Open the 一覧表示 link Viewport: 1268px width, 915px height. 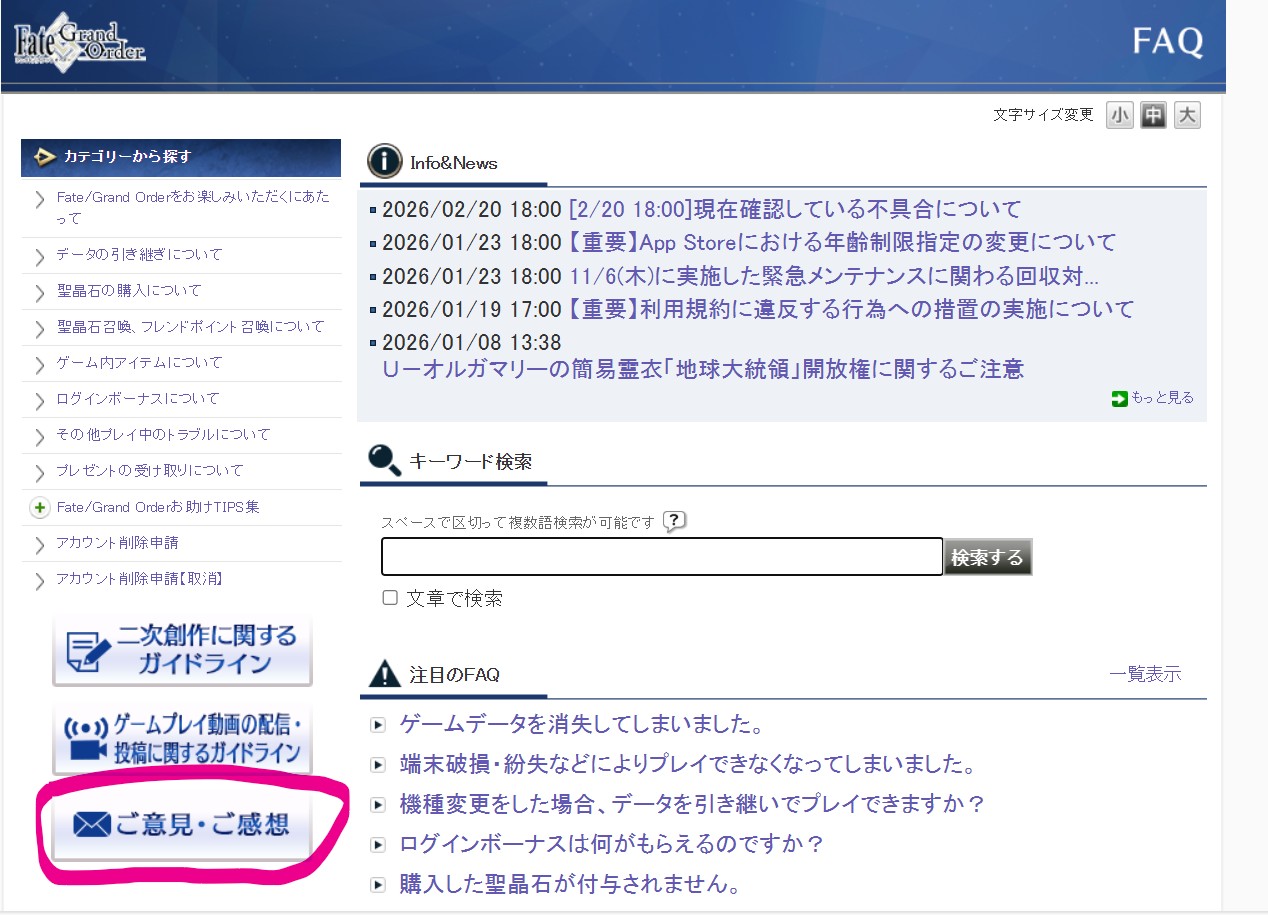pos(1144,674)
